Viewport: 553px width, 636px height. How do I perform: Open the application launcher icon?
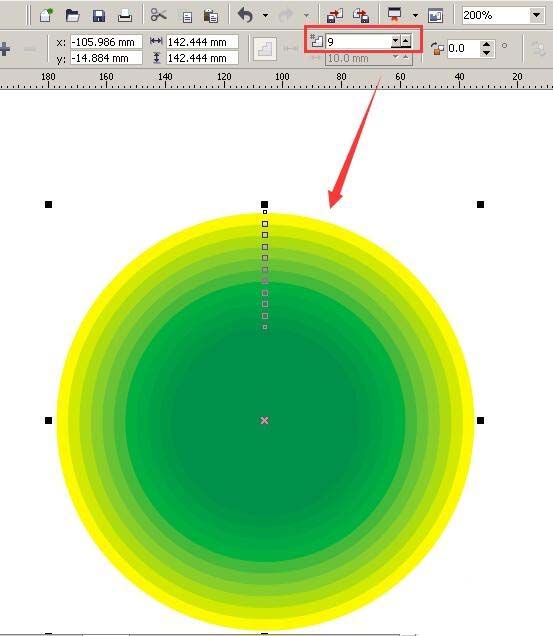coord(394,15)
